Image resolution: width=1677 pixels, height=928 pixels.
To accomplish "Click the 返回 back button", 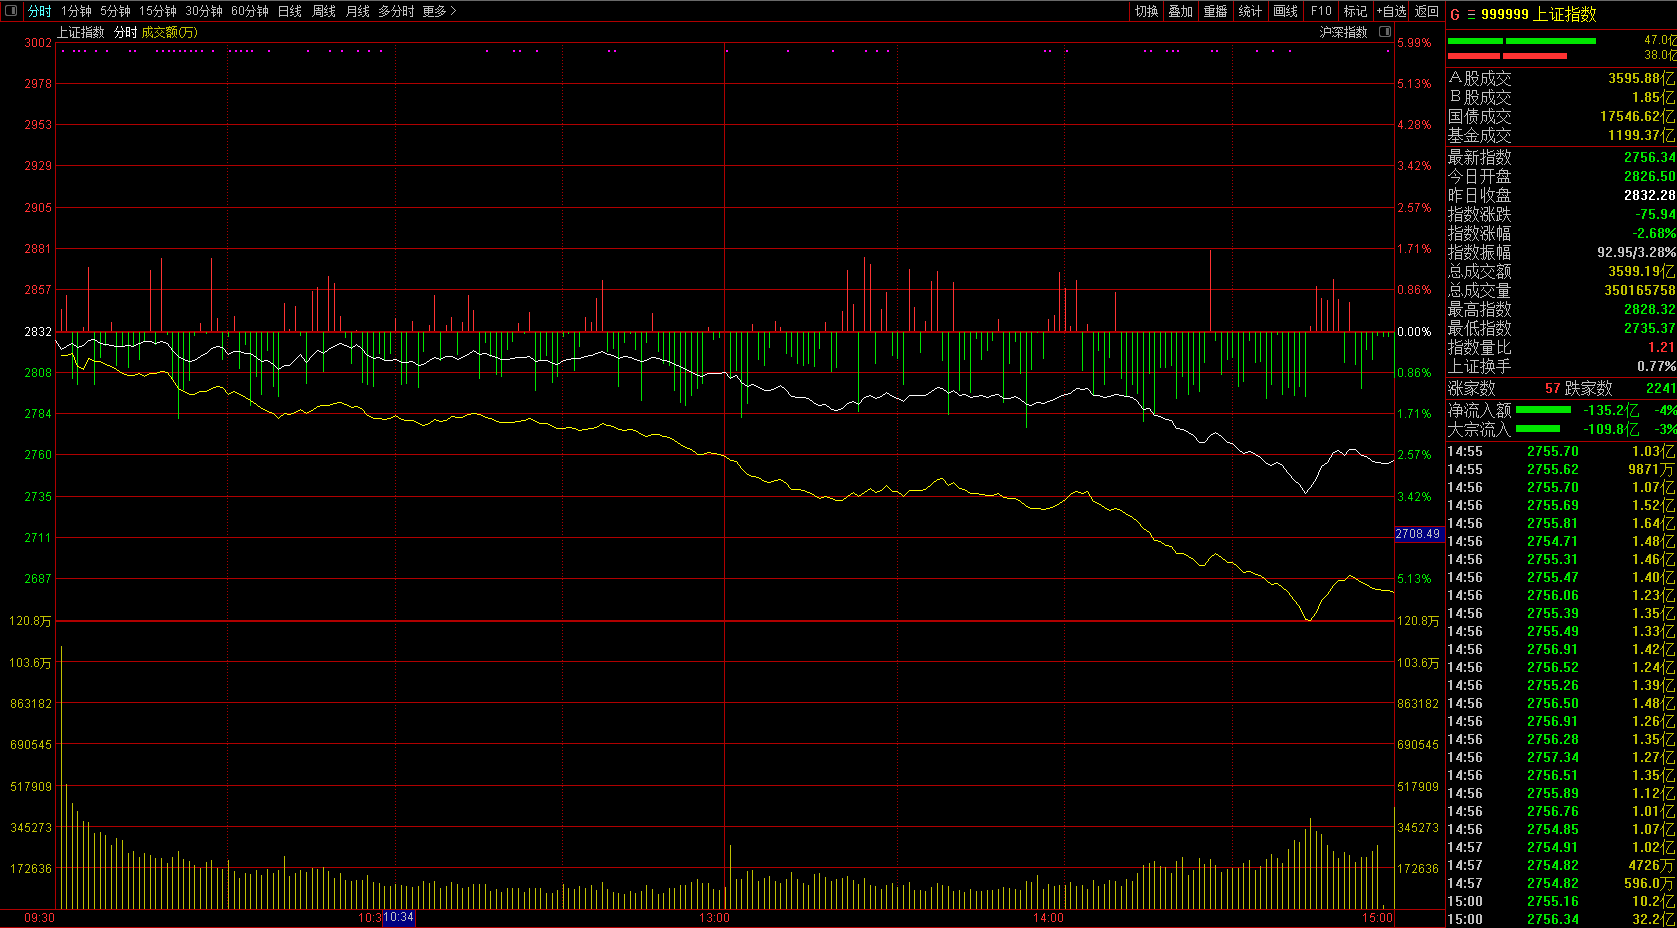I will (1427, 11).
